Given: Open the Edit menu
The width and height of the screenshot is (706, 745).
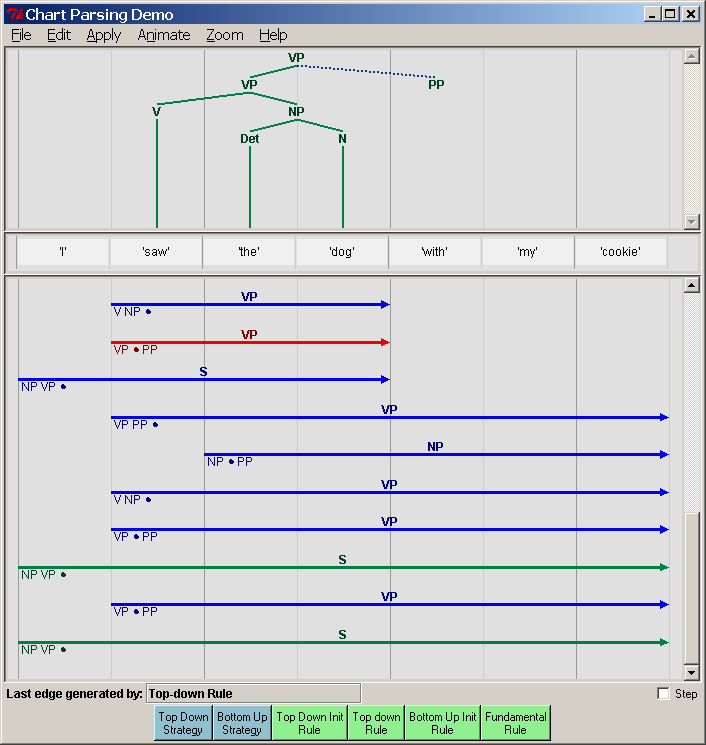Looking at the screenshot, I should (x=59, y=35).
